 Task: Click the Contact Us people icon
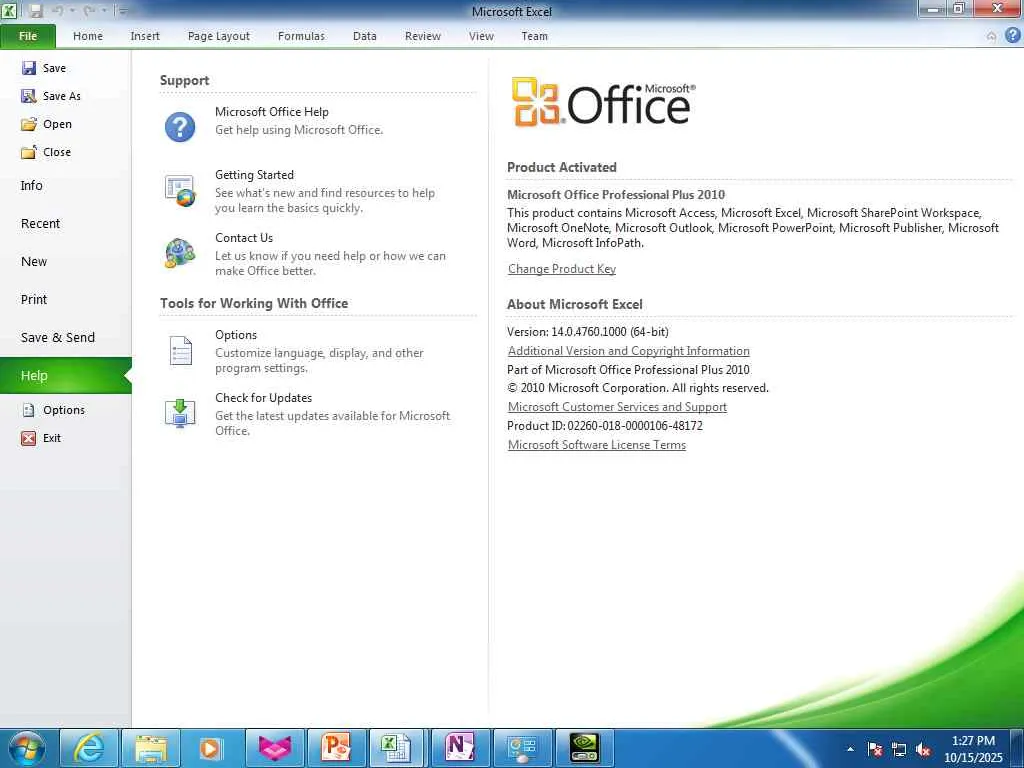[x=180, y=253]
